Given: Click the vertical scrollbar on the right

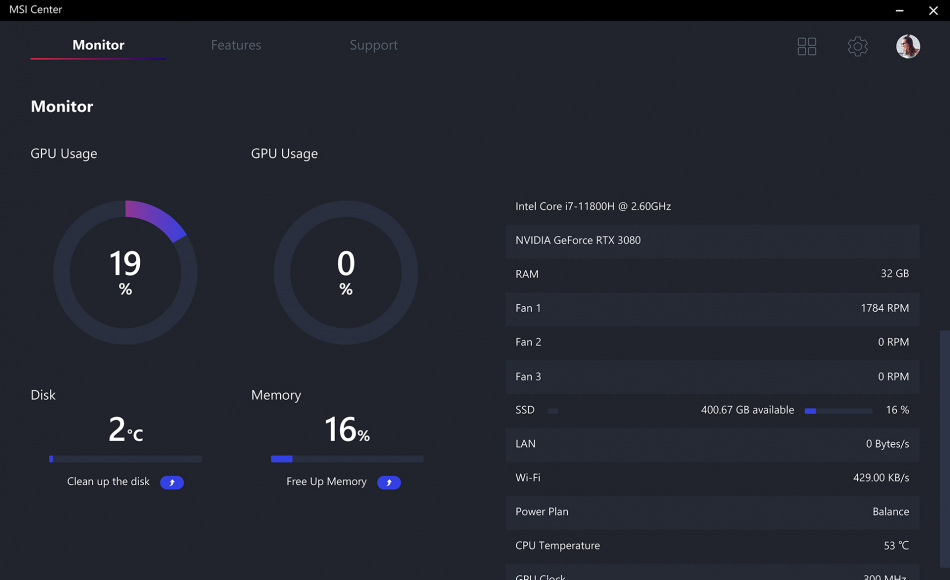Looking at the screenshot, I should 944,450.
